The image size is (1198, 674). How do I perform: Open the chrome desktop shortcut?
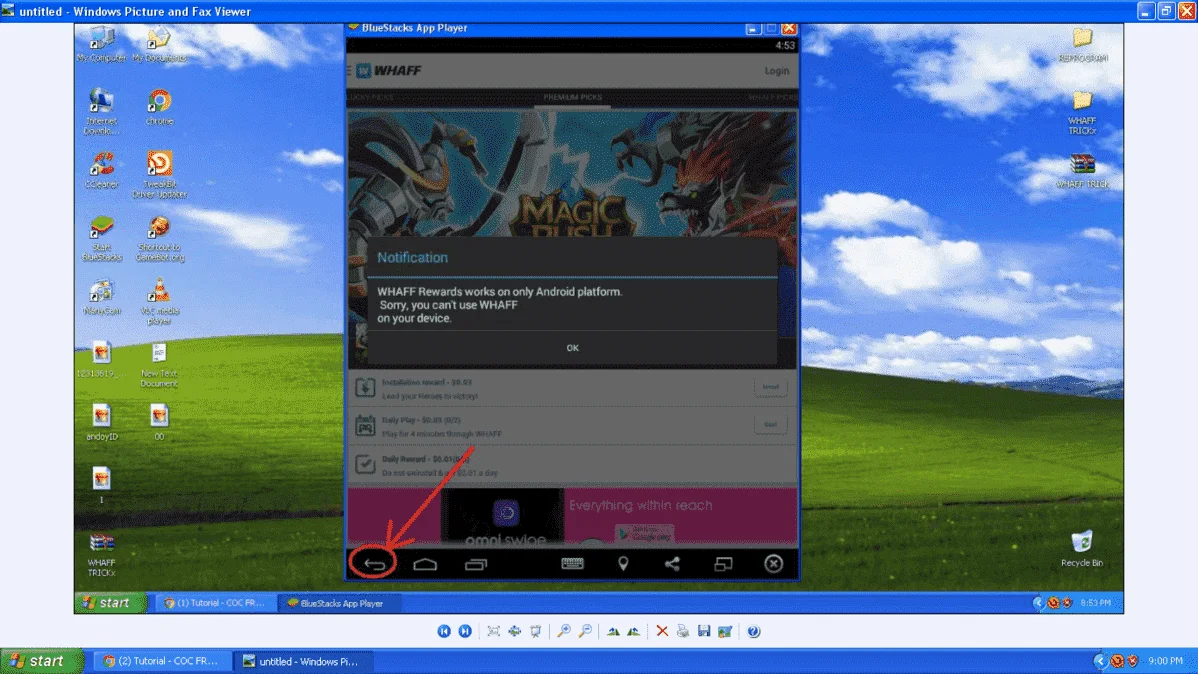pos(159,107)
